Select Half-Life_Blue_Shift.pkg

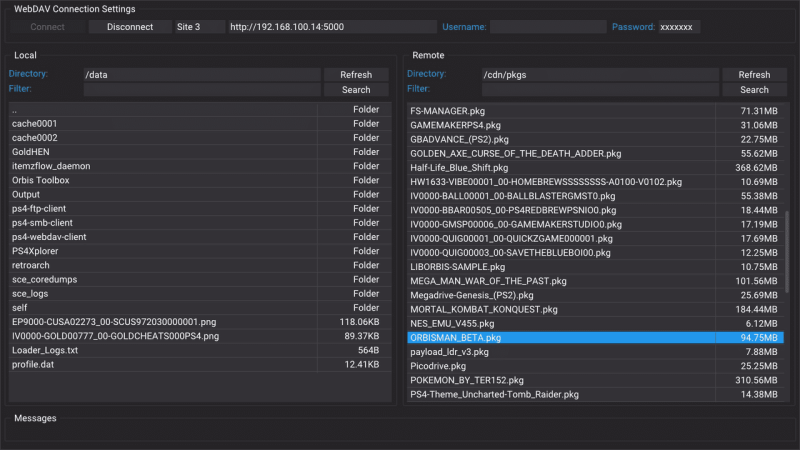point(595,168)
